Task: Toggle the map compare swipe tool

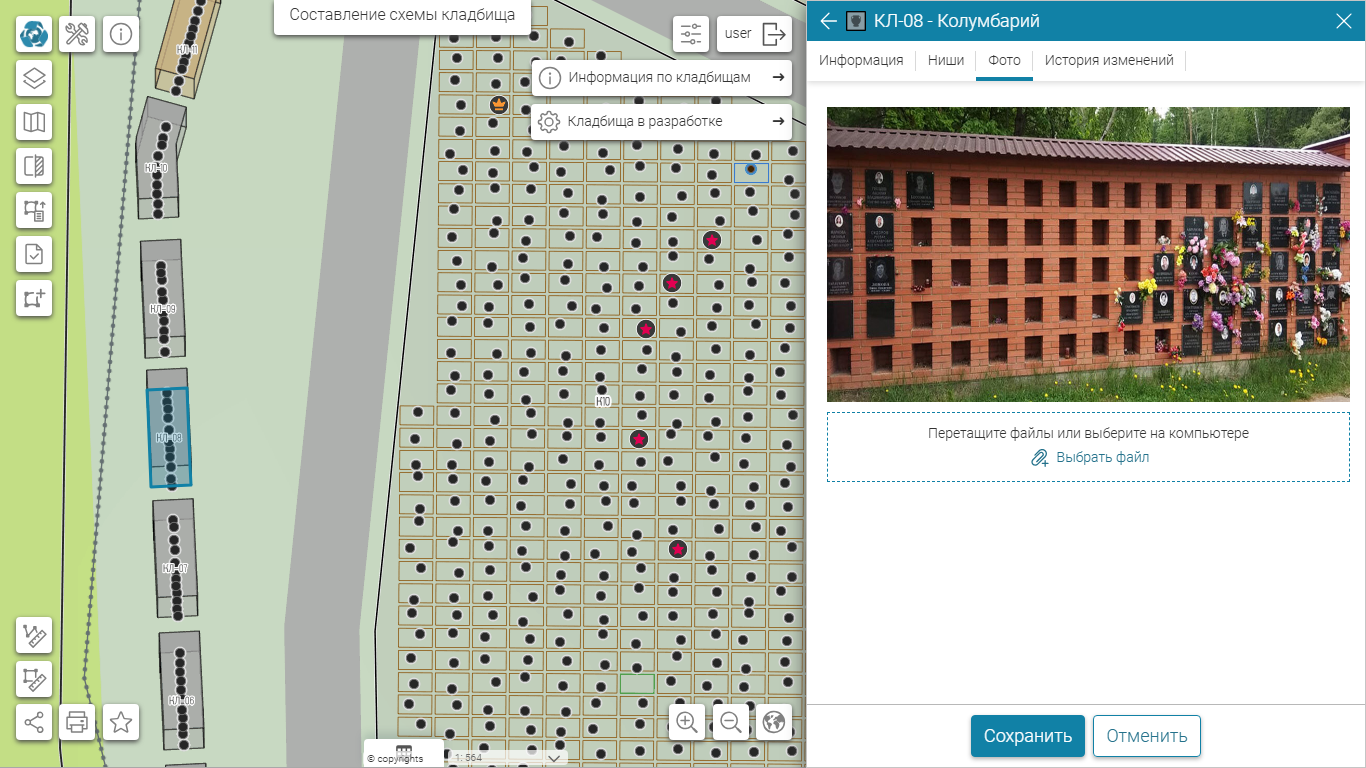Action: (x=34, y=166)
